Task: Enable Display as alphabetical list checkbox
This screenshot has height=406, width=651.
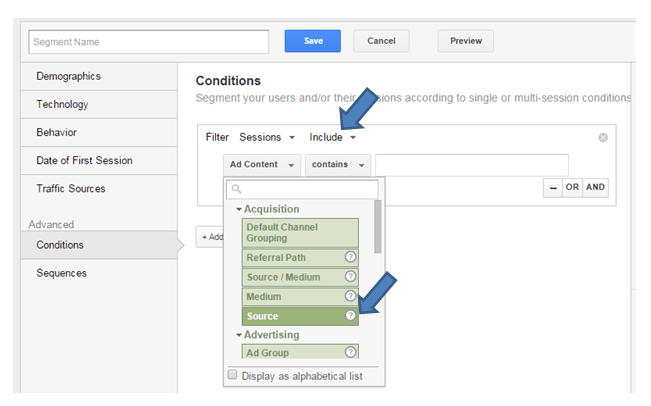Action: [x=232, y=375]
